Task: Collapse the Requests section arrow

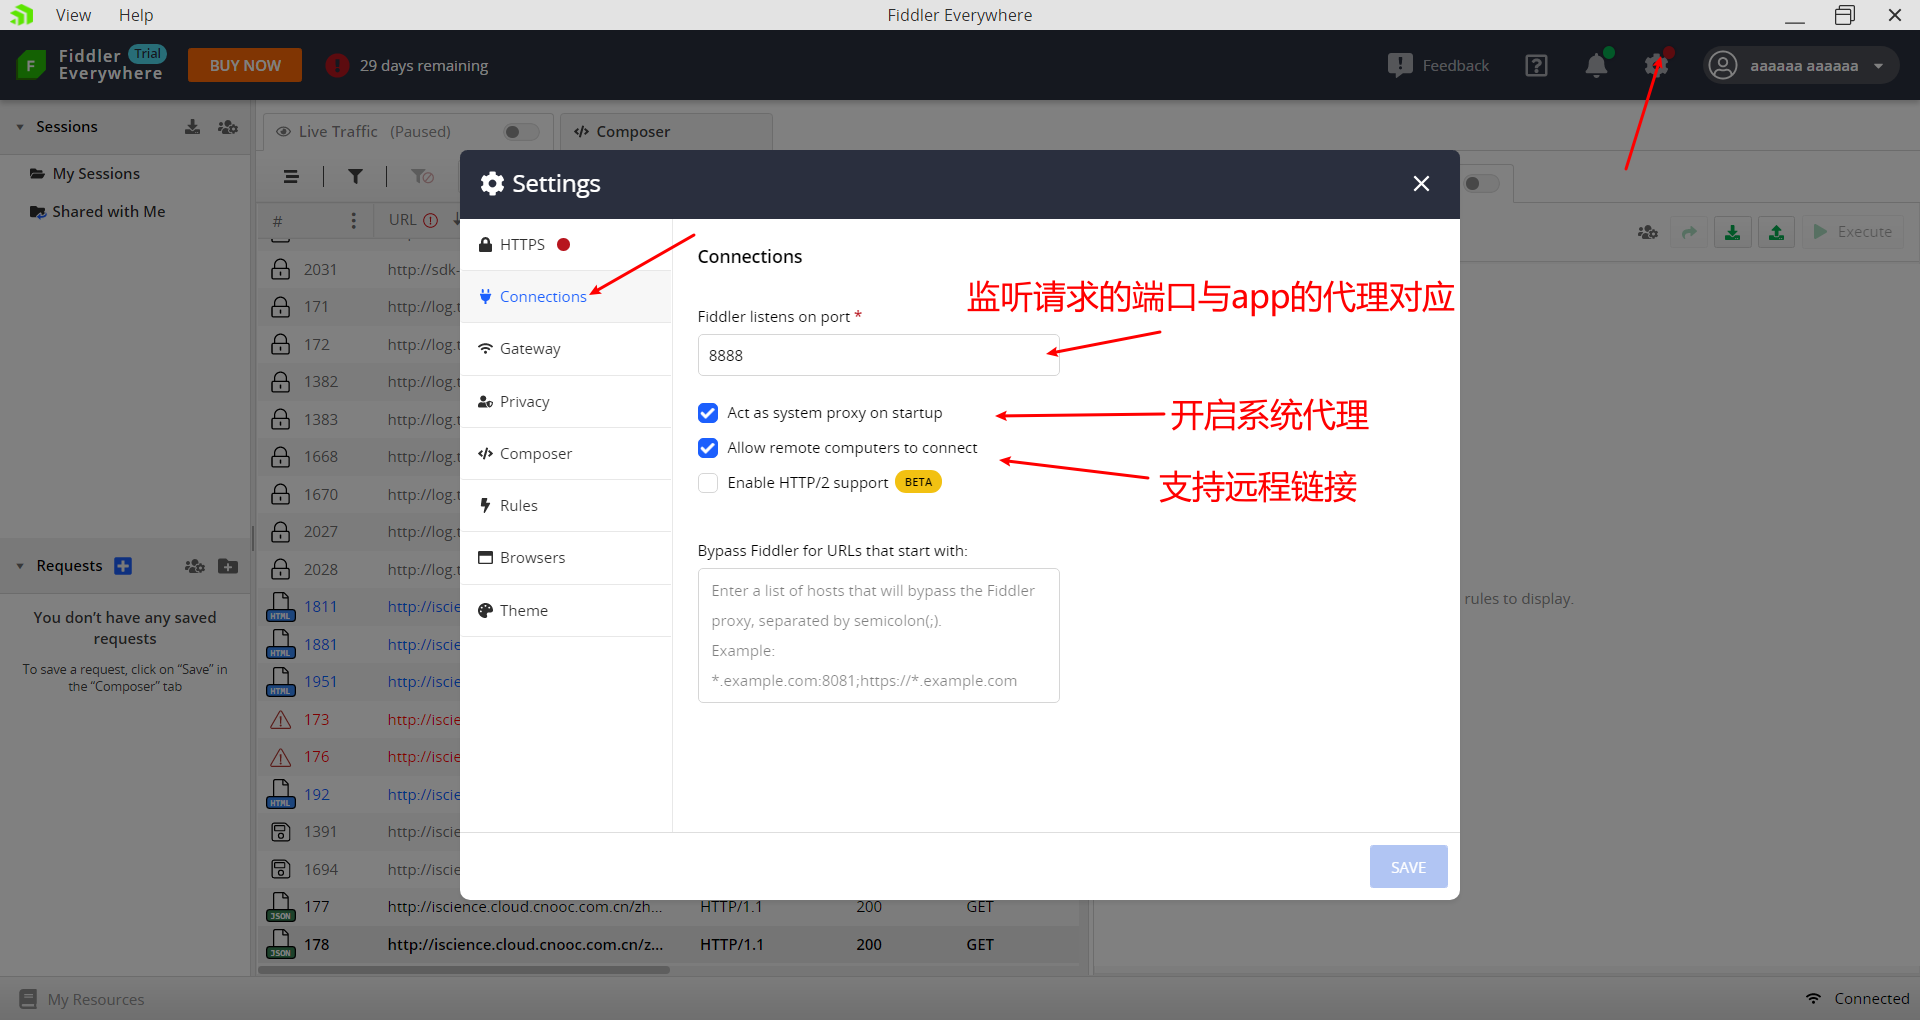Action: pos(19,566)
